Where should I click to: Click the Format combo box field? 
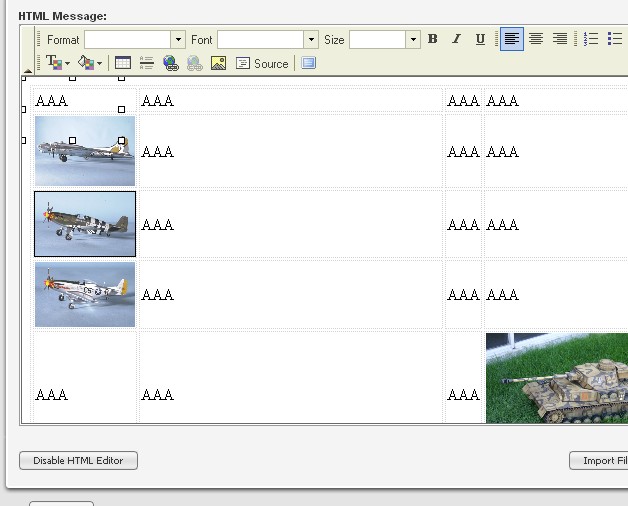coord(128,40)
